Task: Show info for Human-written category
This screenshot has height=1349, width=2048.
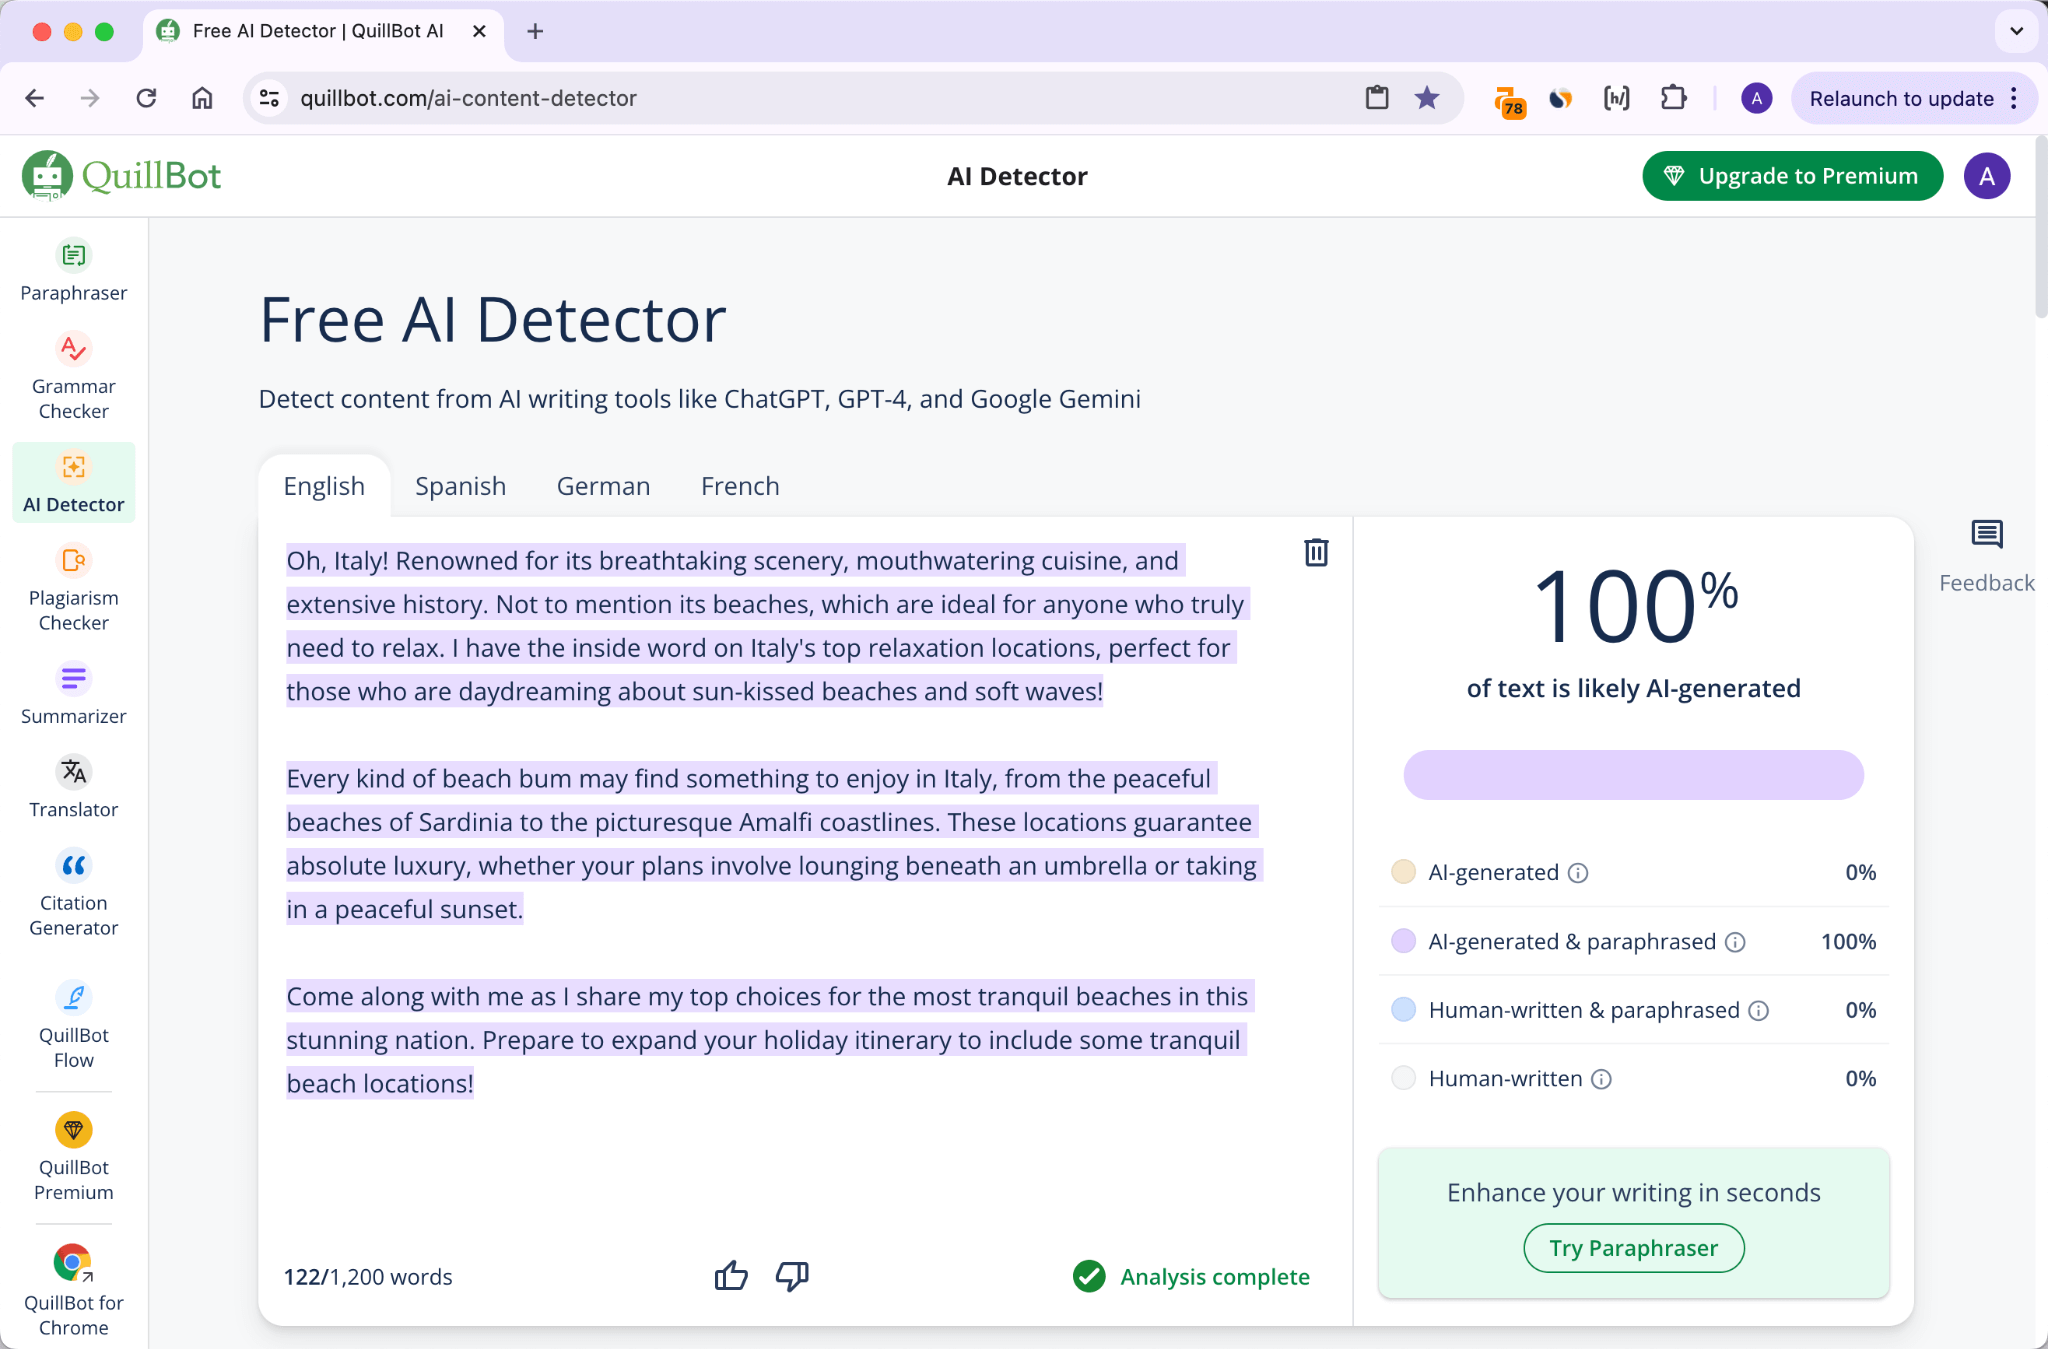Action: 1601,1079
